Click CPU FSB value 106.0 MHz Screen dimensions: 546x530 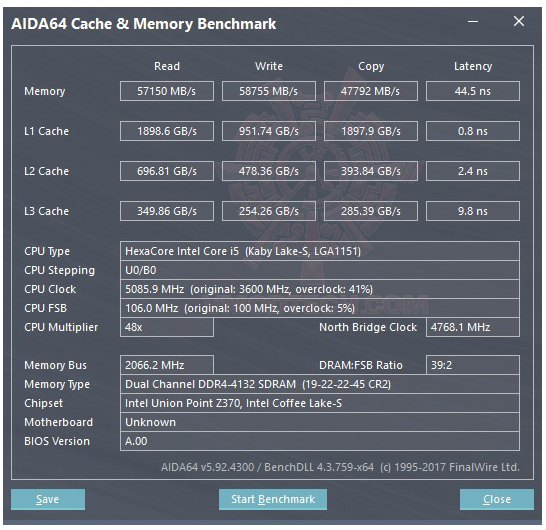(320, 308)
